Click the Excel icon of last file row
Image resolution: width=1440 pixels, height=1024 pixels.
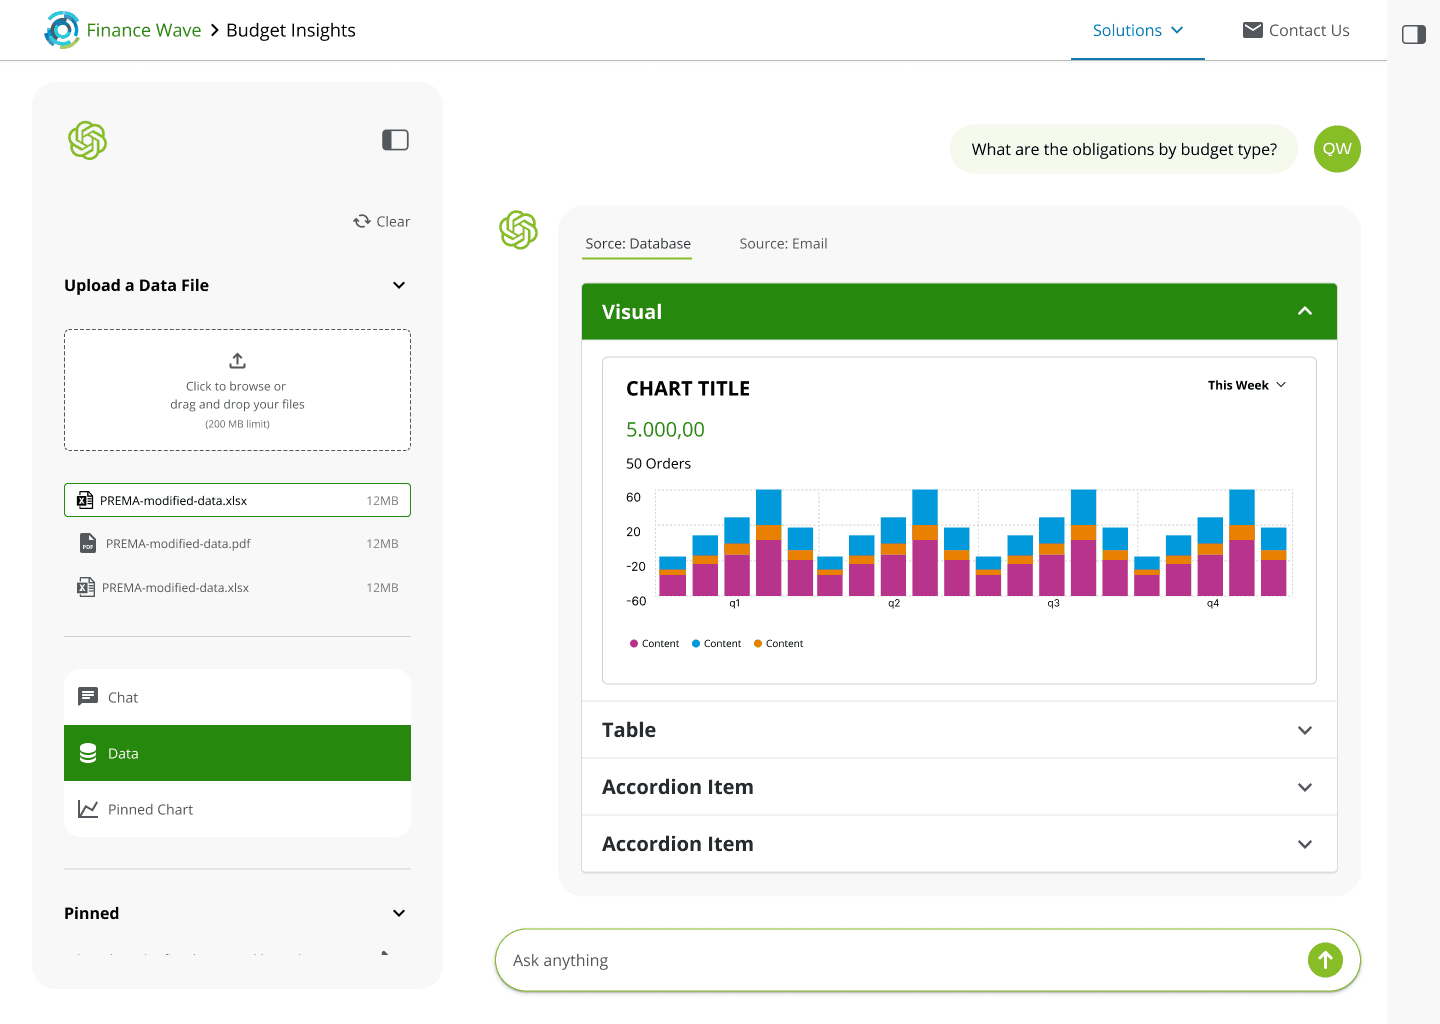(86, 587)
